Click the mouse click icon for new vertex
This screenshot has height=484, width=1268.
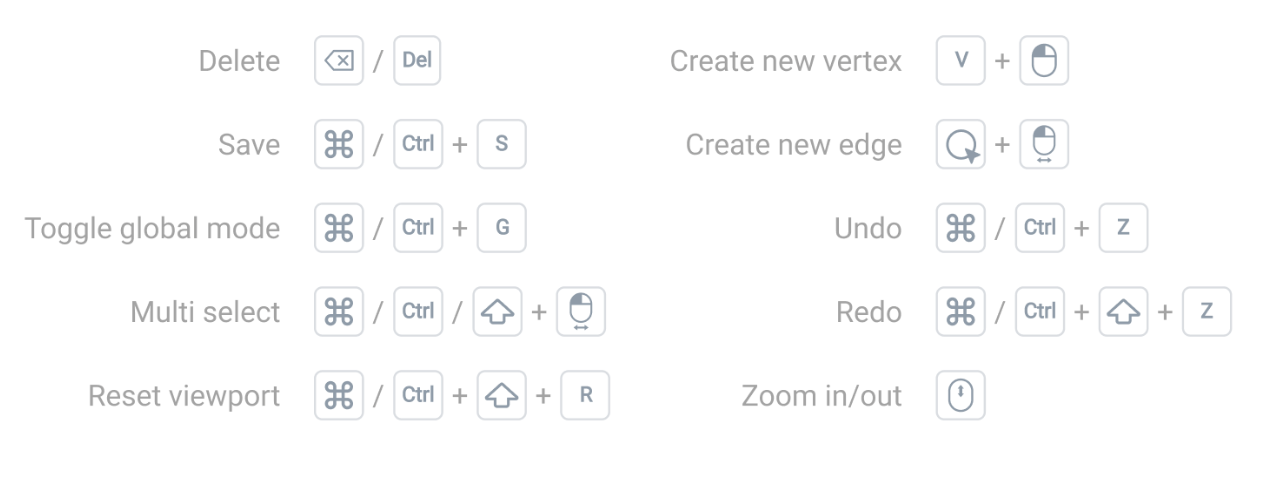point(1044,61)
